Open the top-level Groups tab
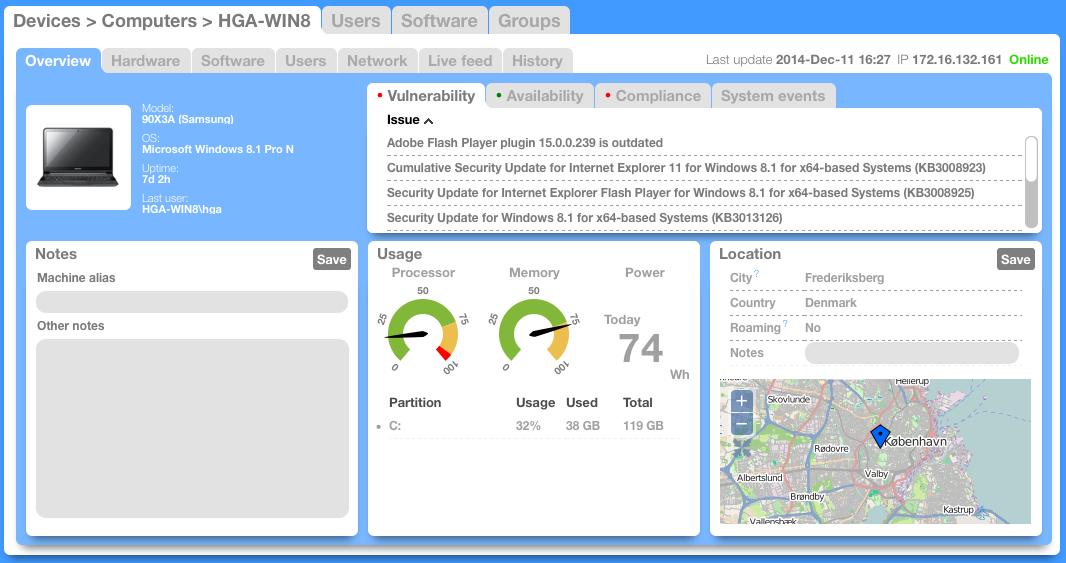The width and height of the screenshot is (1066, 563). 529,21
